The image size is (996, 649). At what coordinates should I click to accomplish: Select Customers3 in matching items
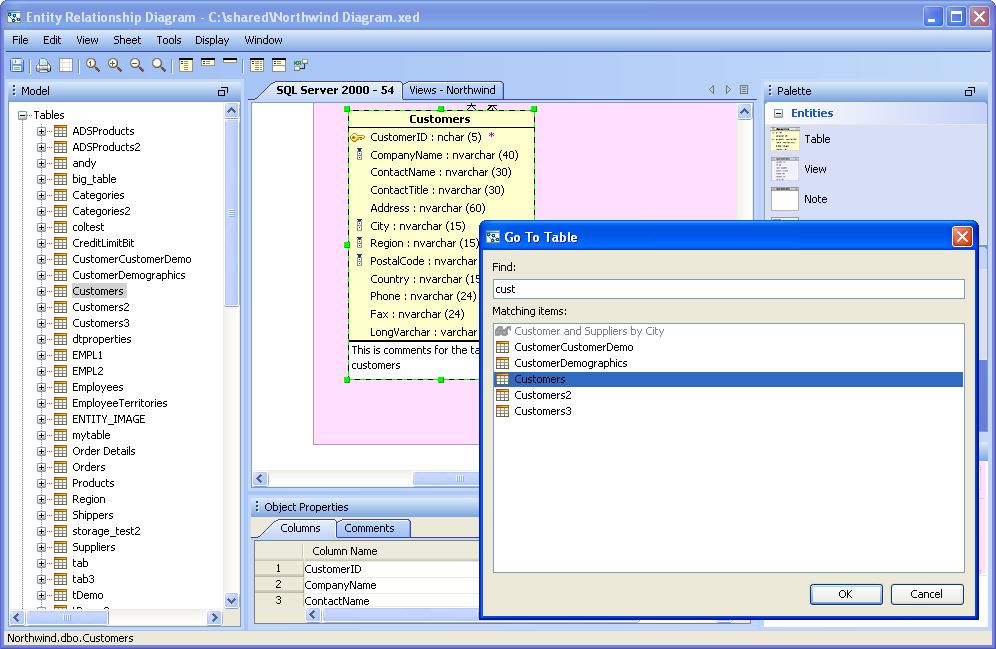pos(729,411)
